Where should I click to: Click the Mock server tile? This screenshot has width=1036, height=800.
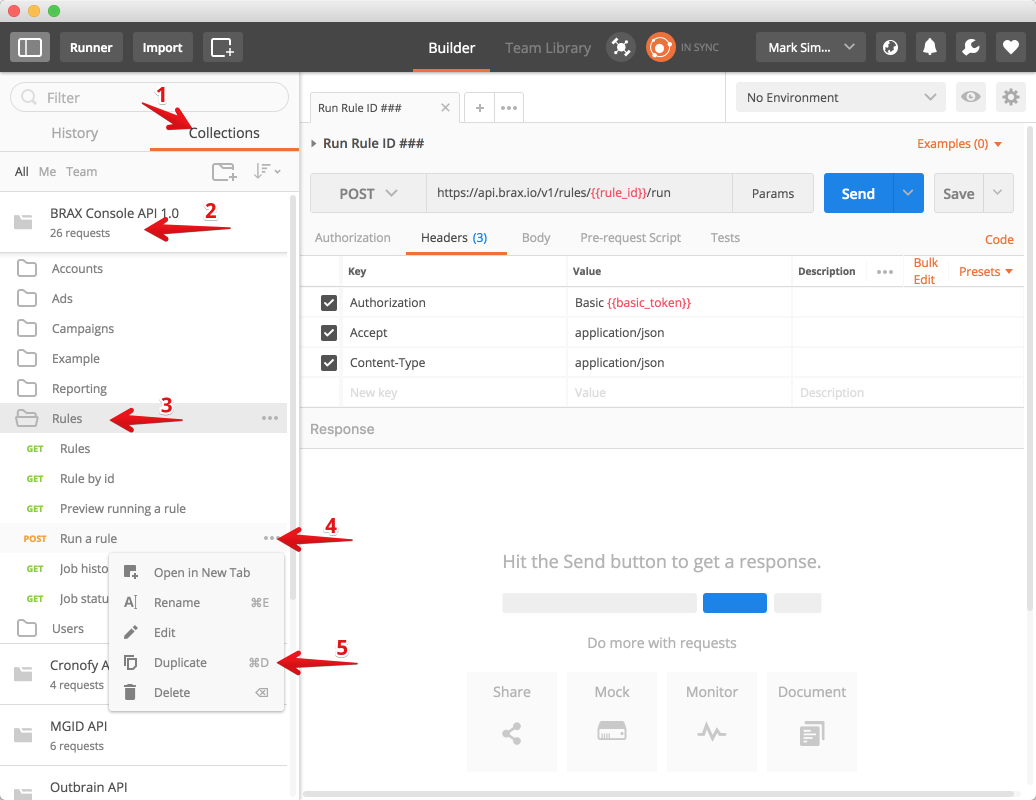coord(612,721)
